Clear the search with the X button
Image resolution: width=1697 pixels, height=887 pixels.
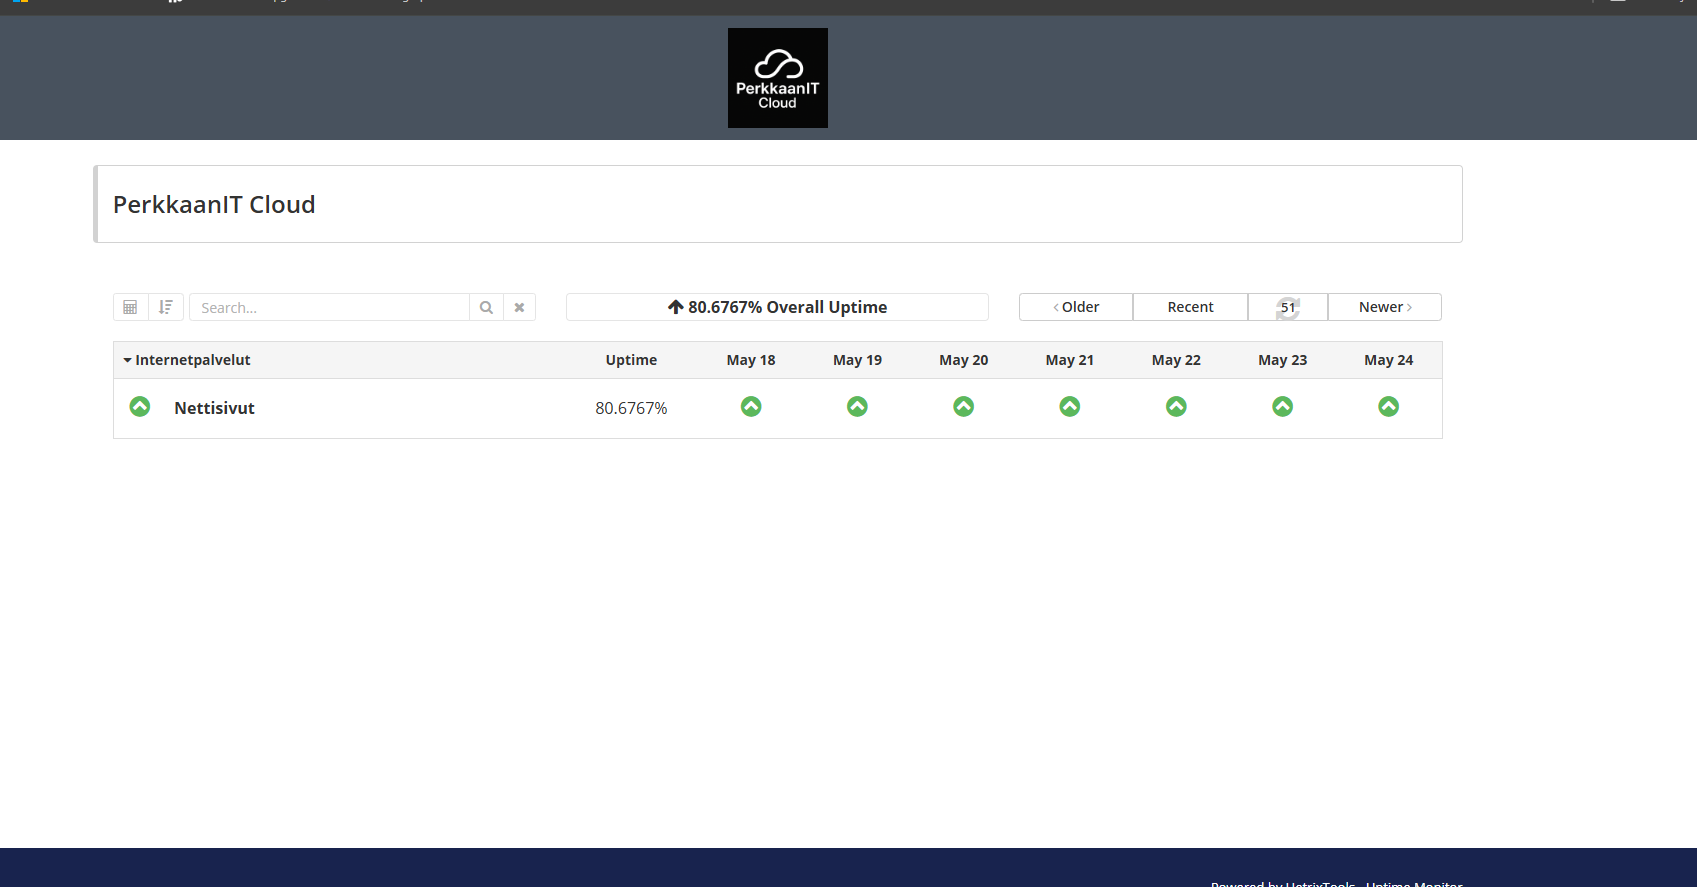pos(519,307)
